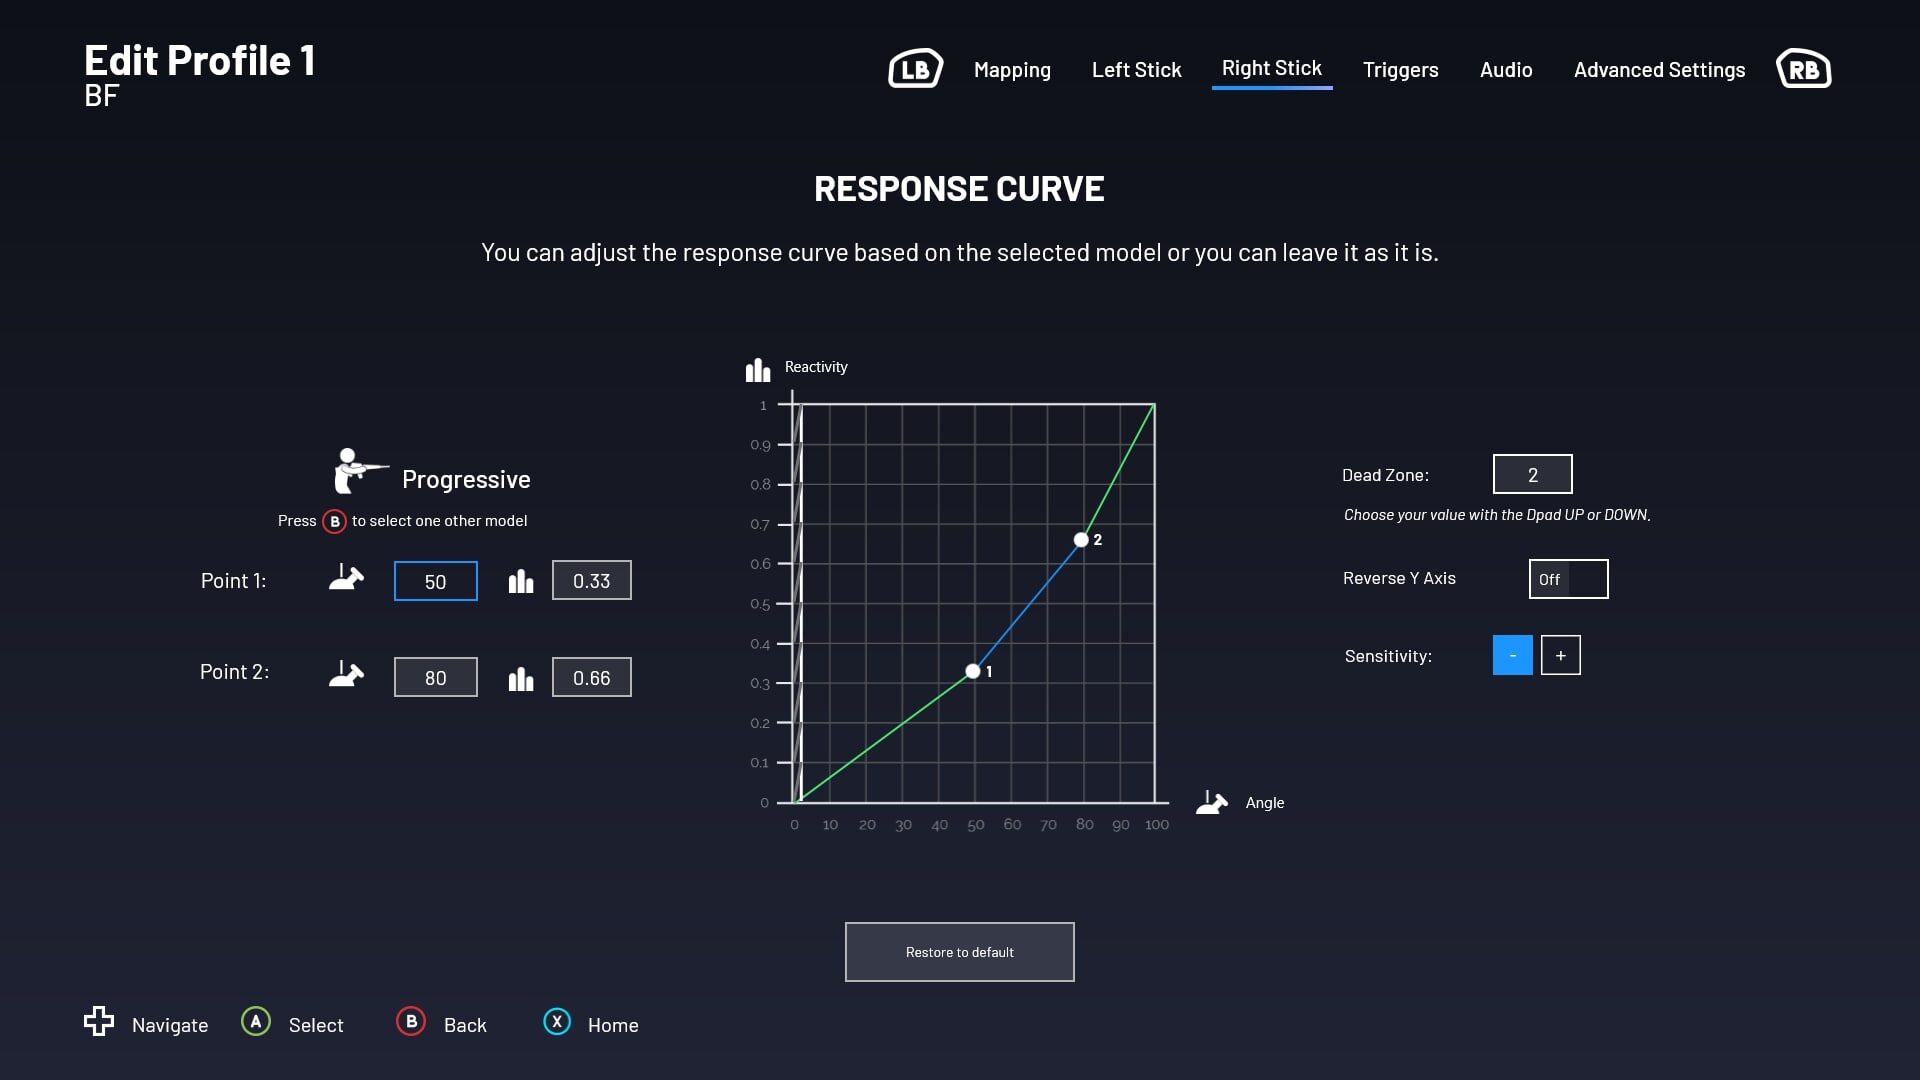The image size is (1920, 1080).
Task: Open the Triggers tab
Action: [1400, 70]
